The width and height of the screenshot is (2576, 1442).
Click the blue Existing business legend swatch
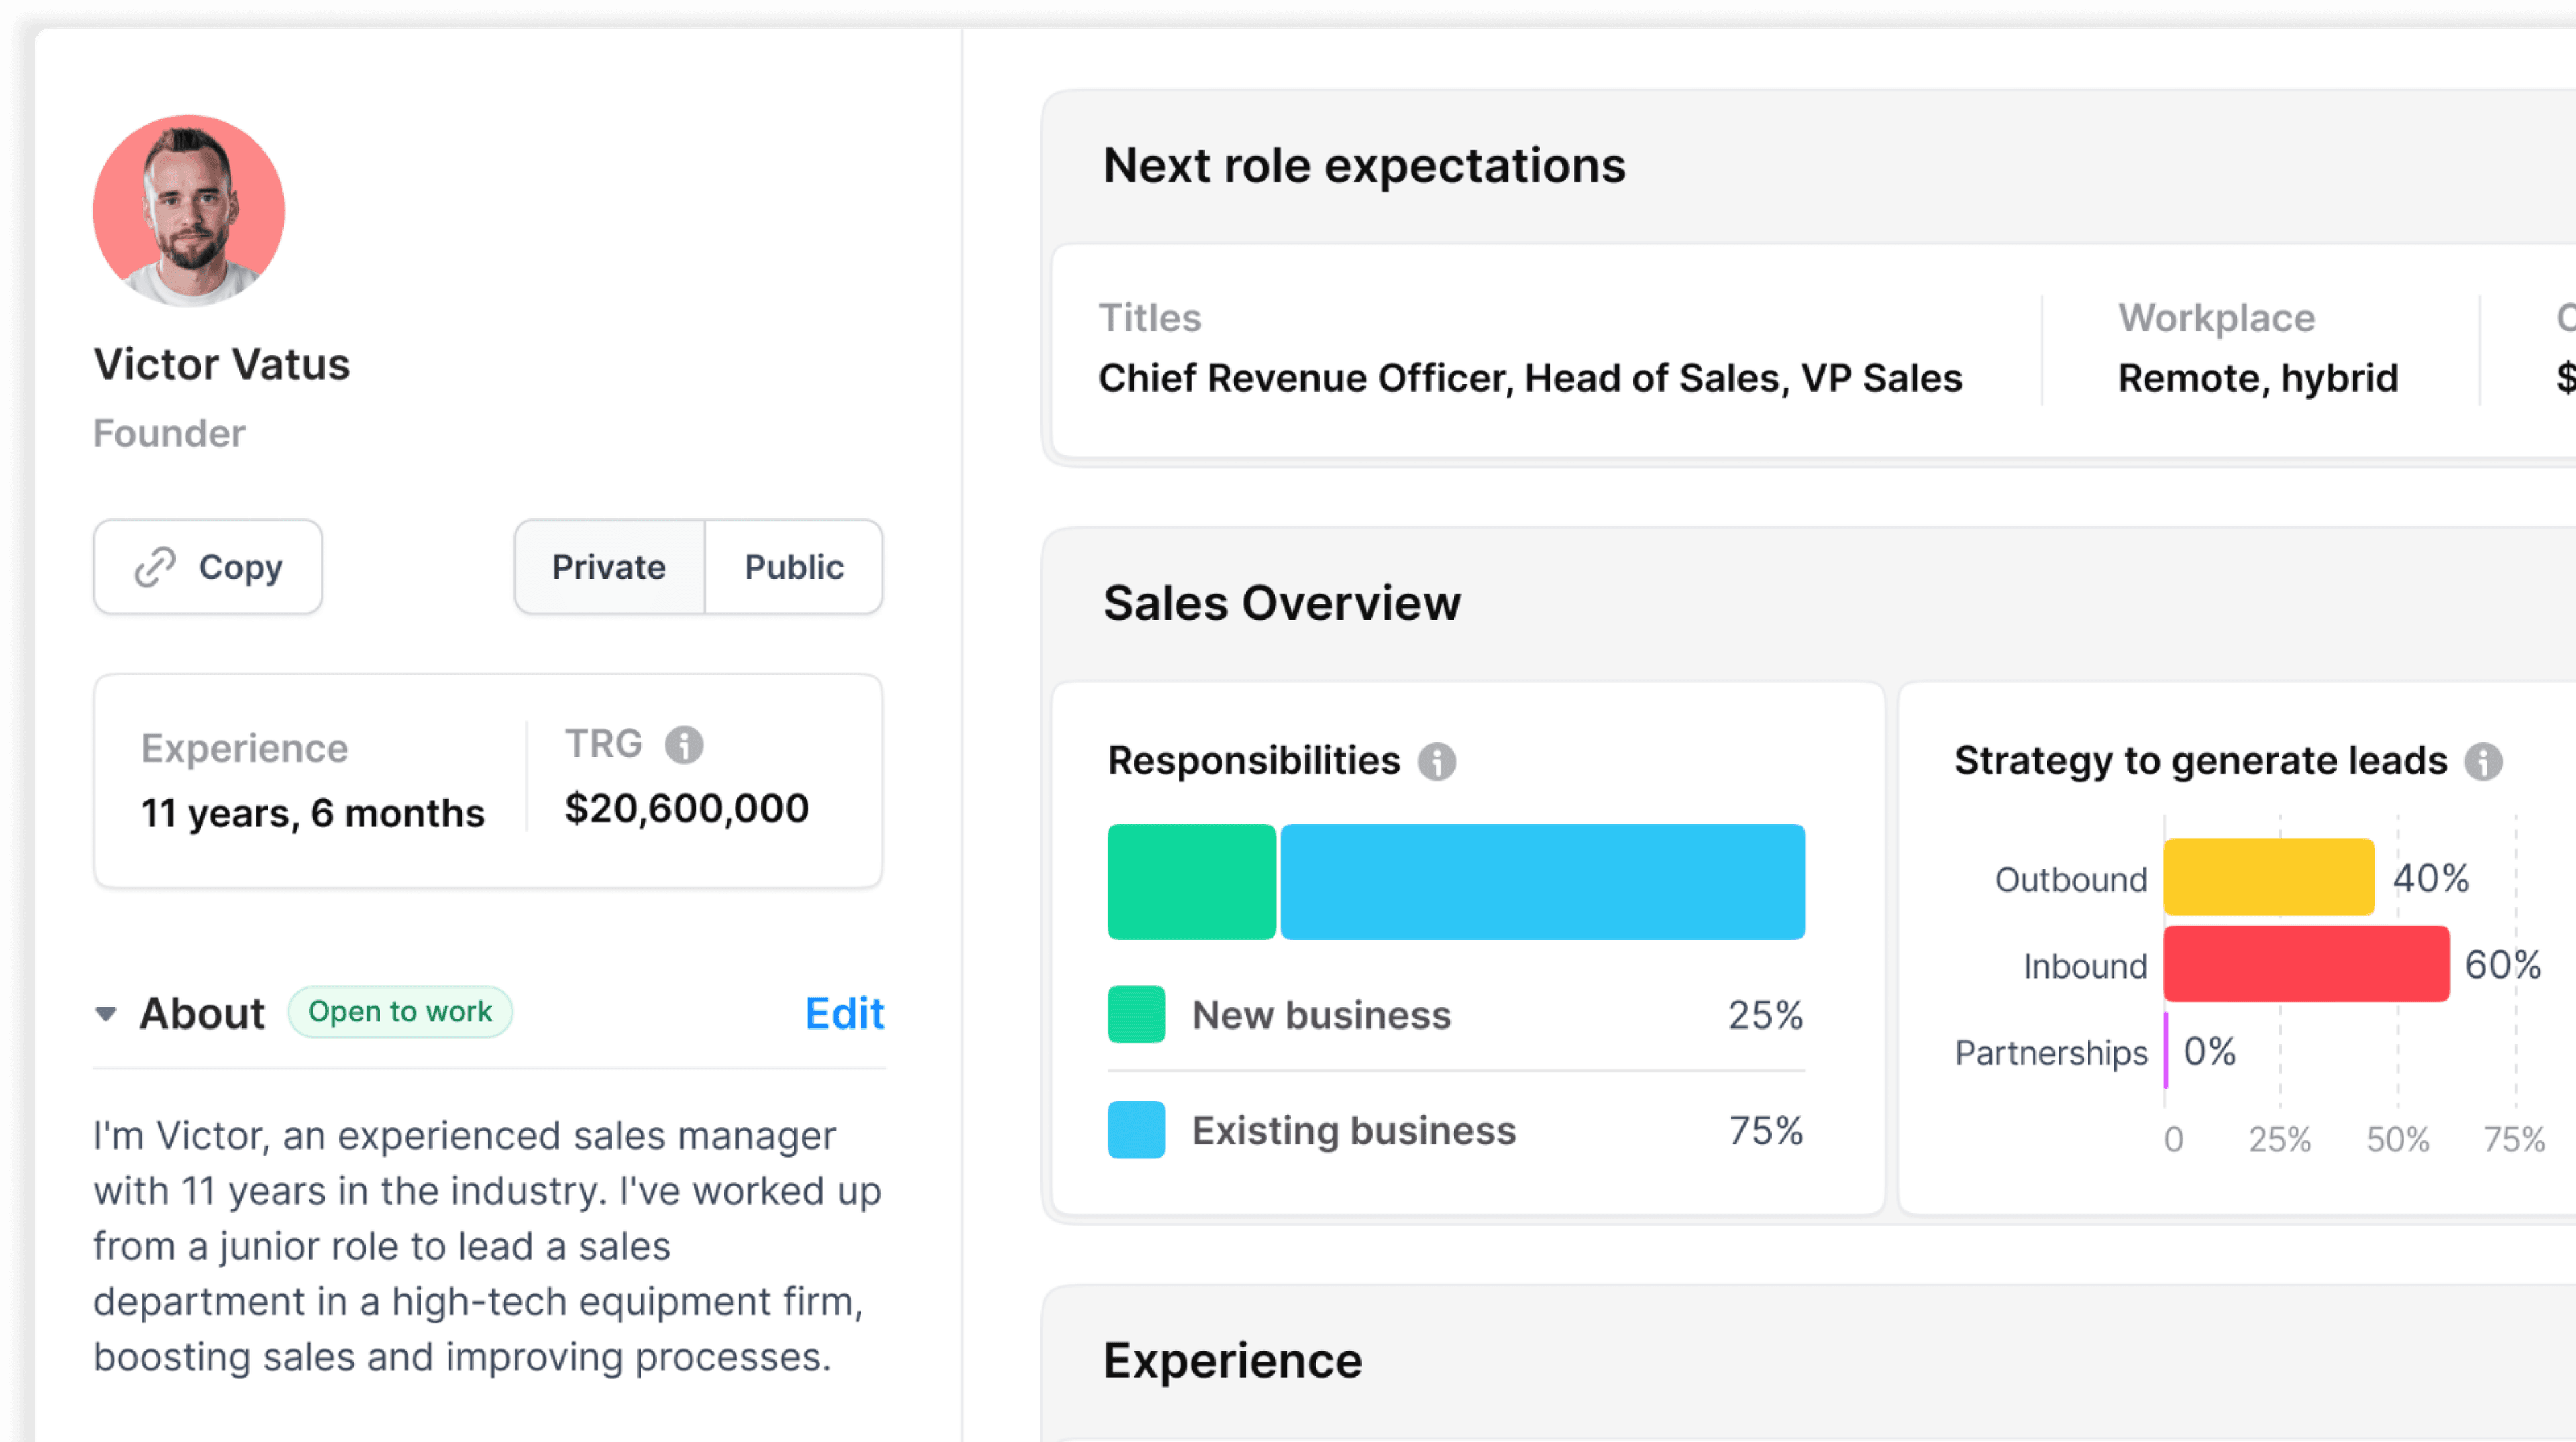pos(1136,1130)
